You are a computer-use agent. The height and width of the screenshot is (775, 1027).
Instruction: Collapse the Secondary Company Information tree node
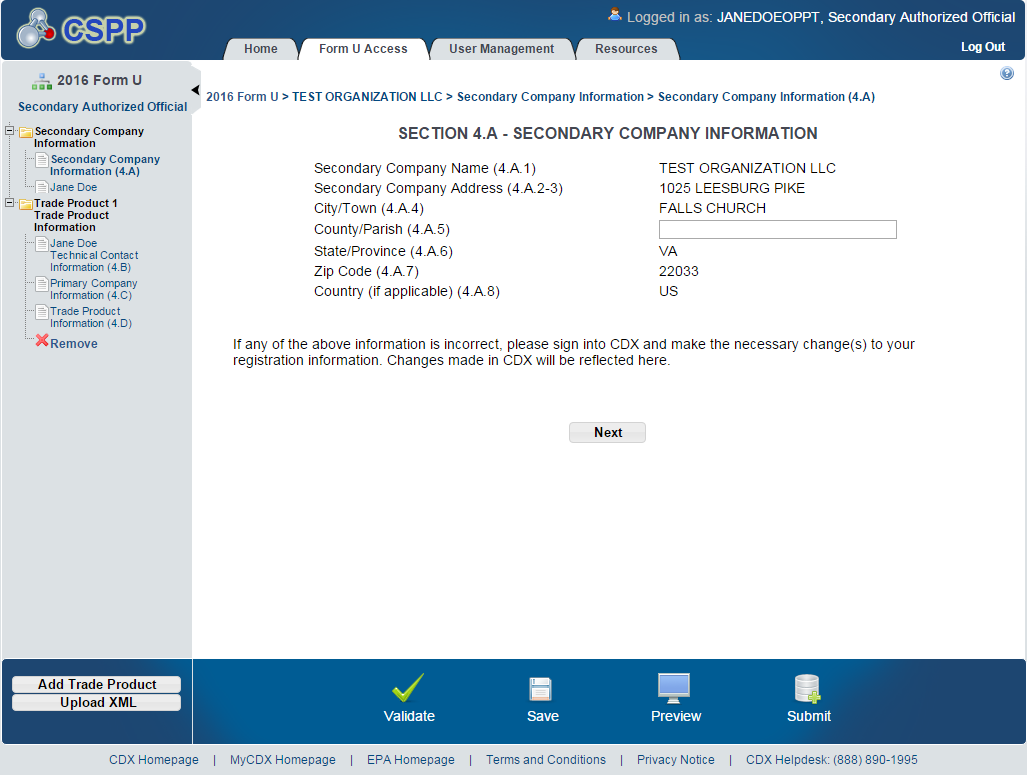(x=10, y=131)
